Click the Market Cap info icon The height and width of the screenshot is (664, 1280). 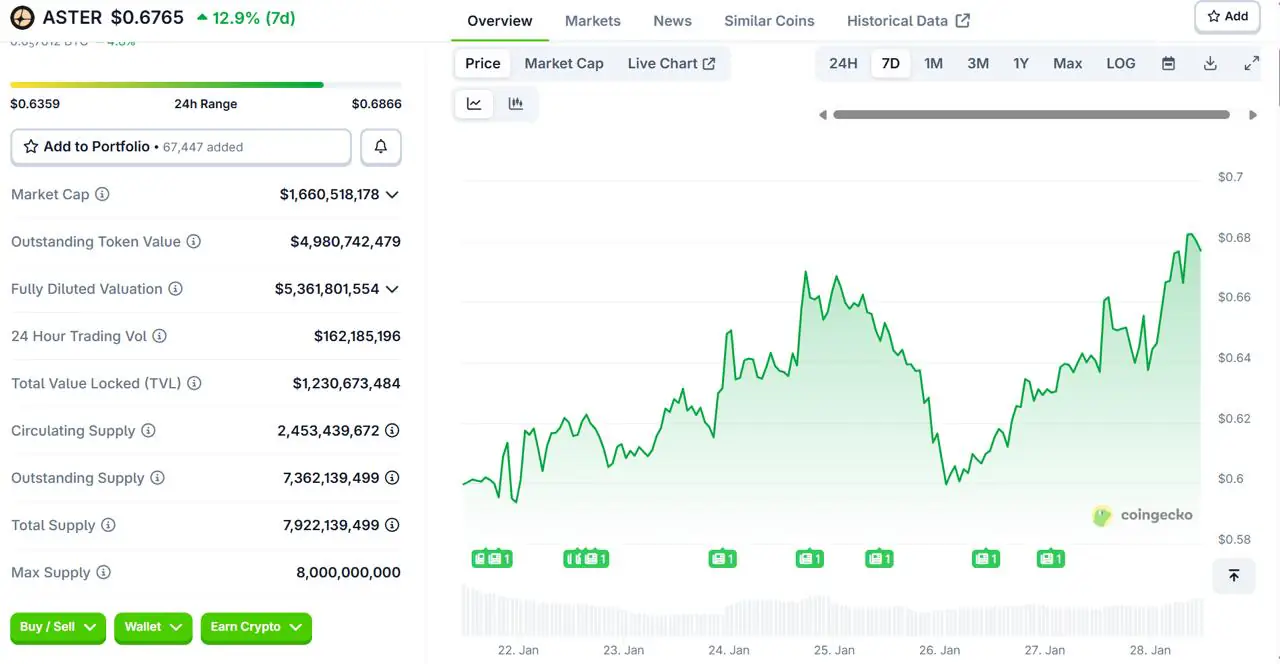[x=102, y=195]
